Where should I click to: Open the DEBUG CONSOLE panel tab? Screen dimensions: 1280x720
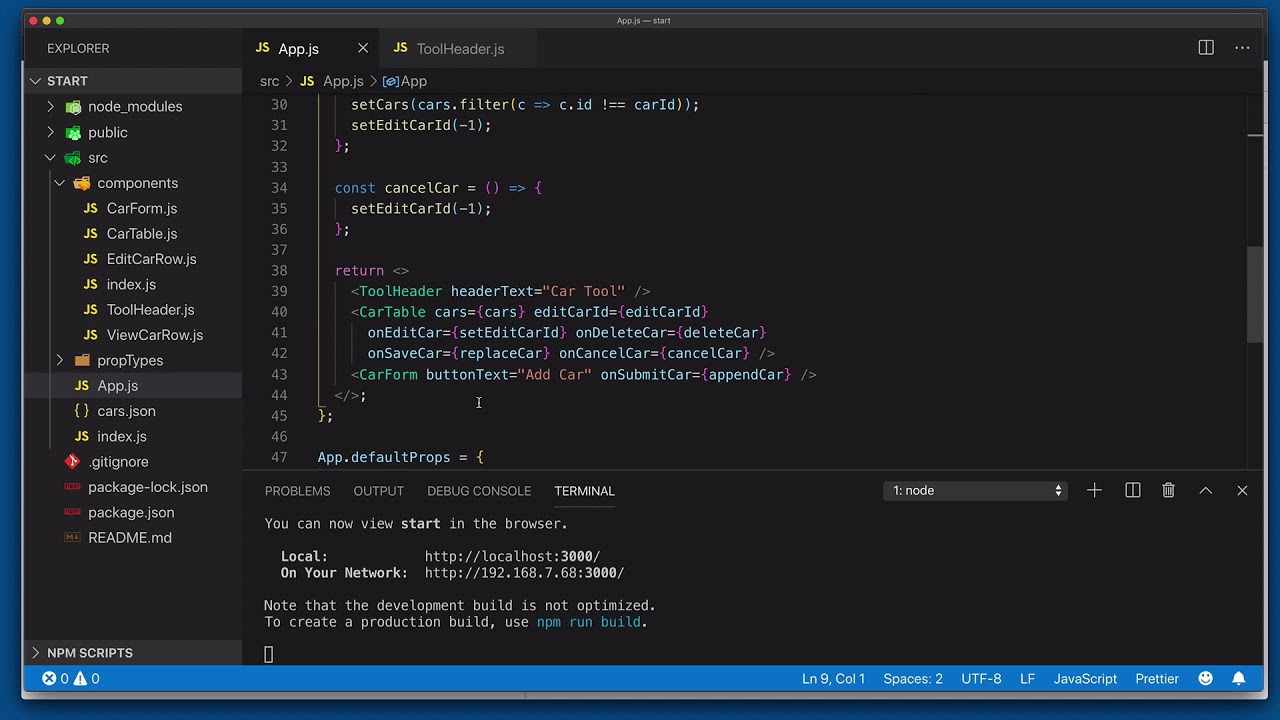tap(479, 491)
